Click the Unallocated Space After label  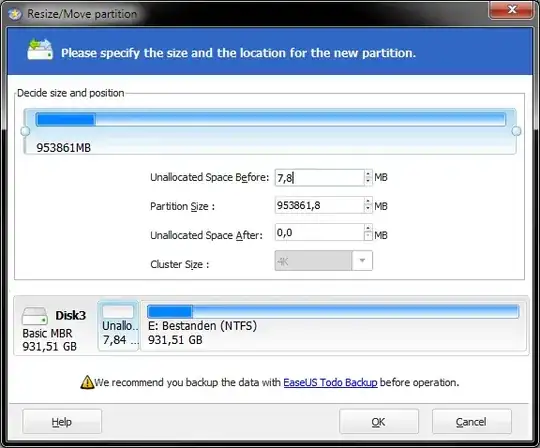206,235
